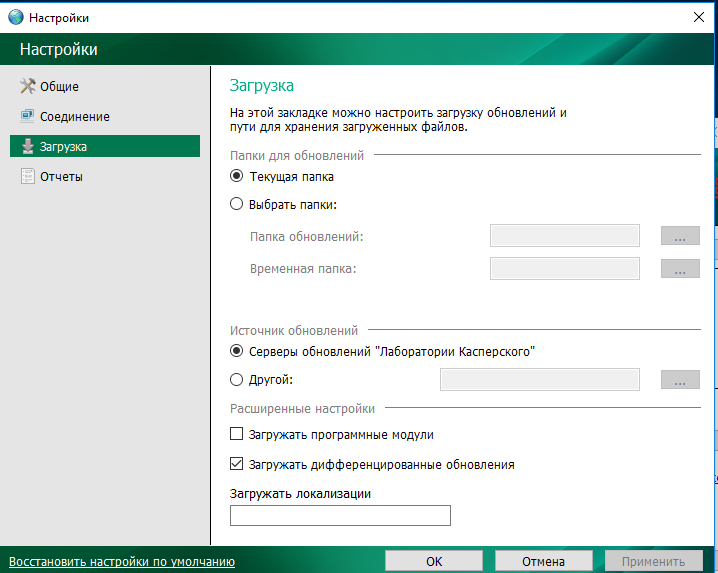Click the Папка обновлений: label
Viewport: 718px width, 573px height.
click(306, 237)
